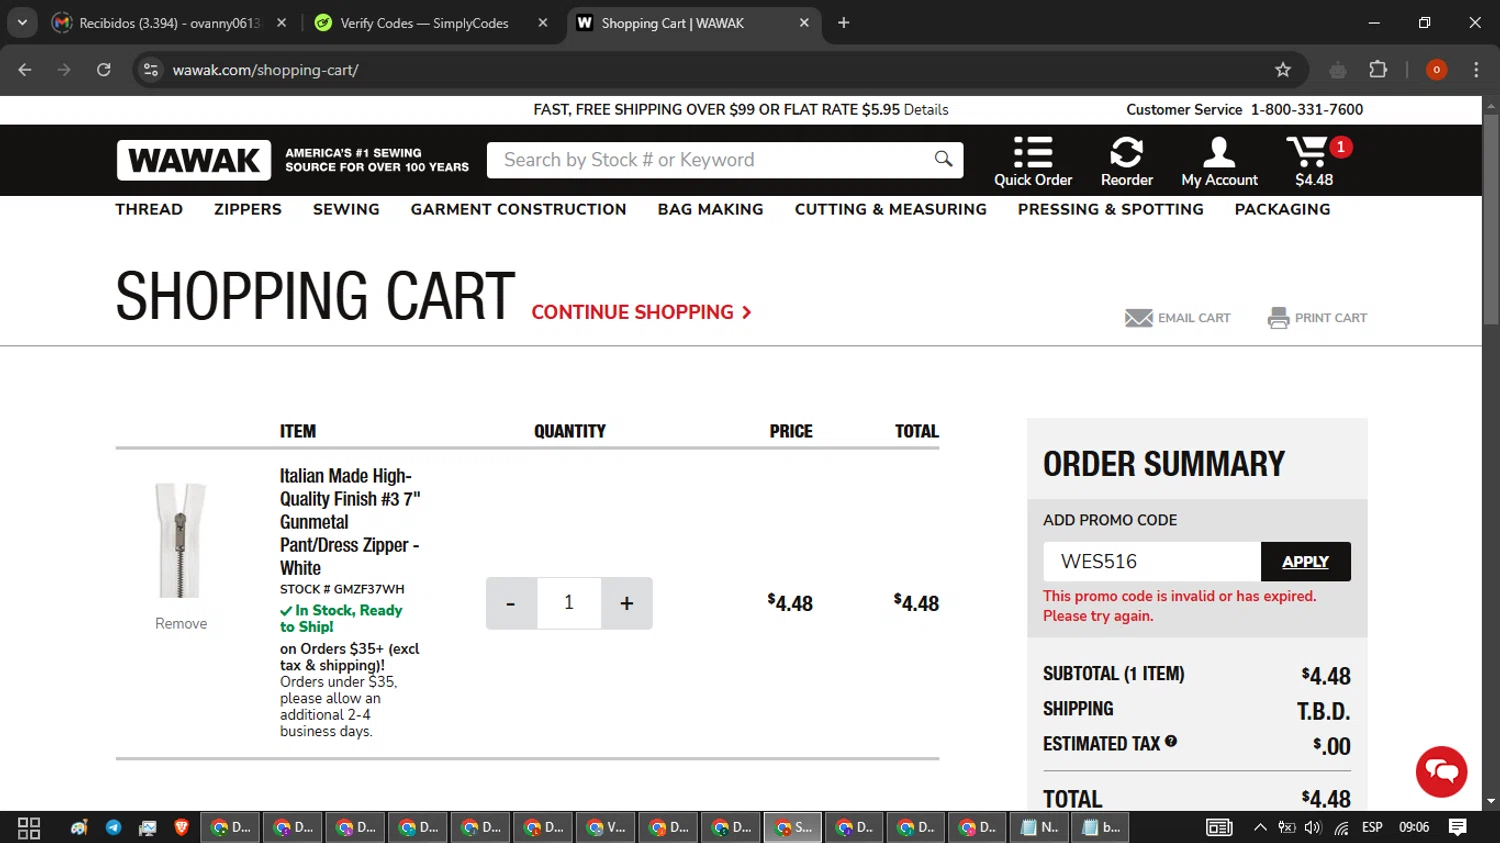
Task: Bookmark this page with the star icon
Action: [1283, 69]
